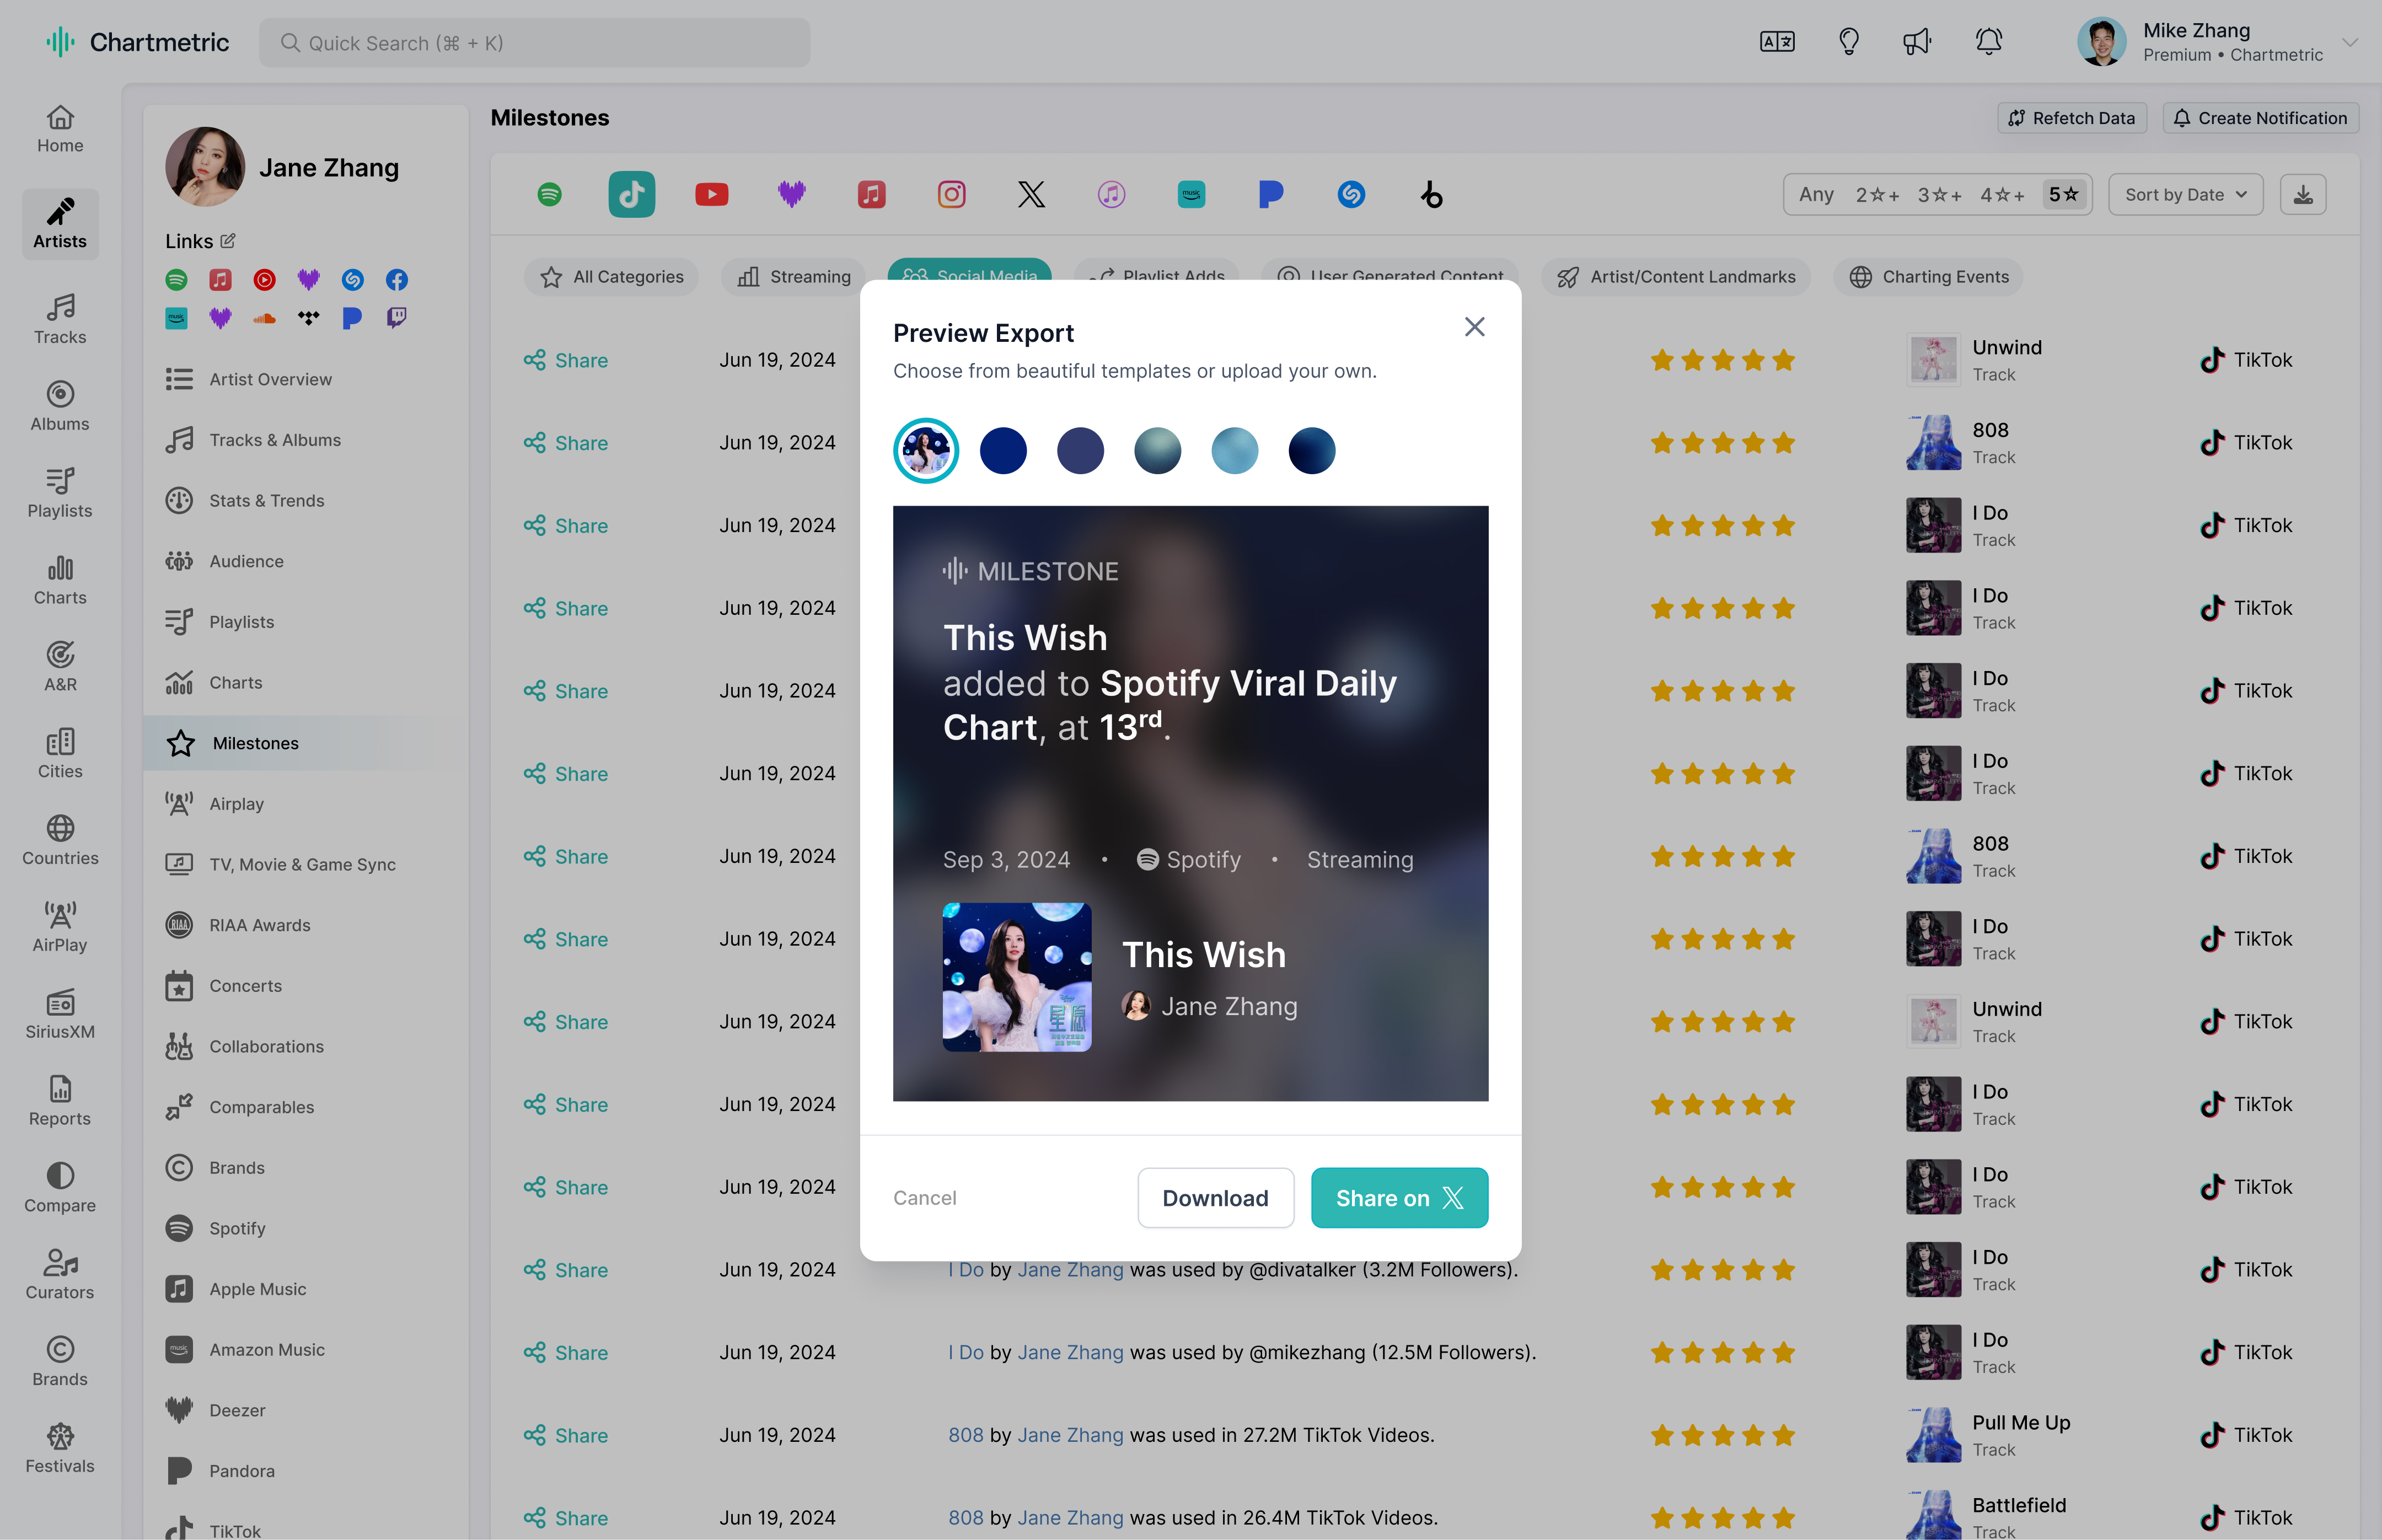
Task: Go to Home in left sidebar
Action: point(60,130)
